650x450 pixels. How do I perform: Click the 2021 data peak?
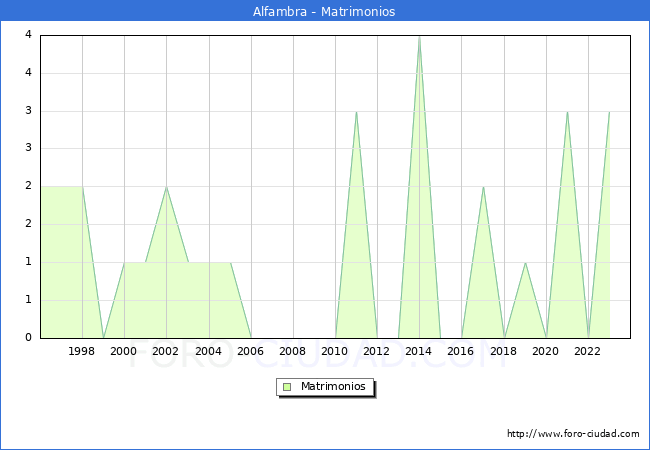tap(567, 112)
